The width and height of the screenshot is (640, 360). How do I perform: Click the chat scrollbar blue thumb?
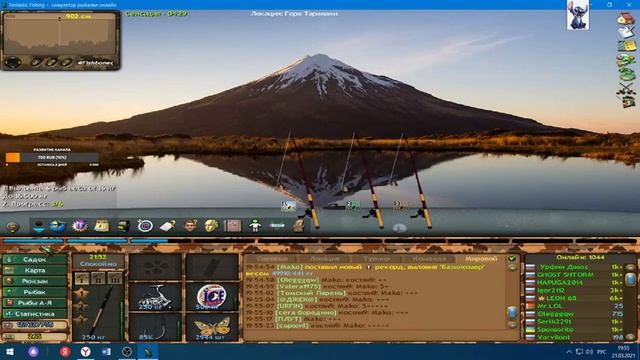pyautogui.click(x=512, y=313)
